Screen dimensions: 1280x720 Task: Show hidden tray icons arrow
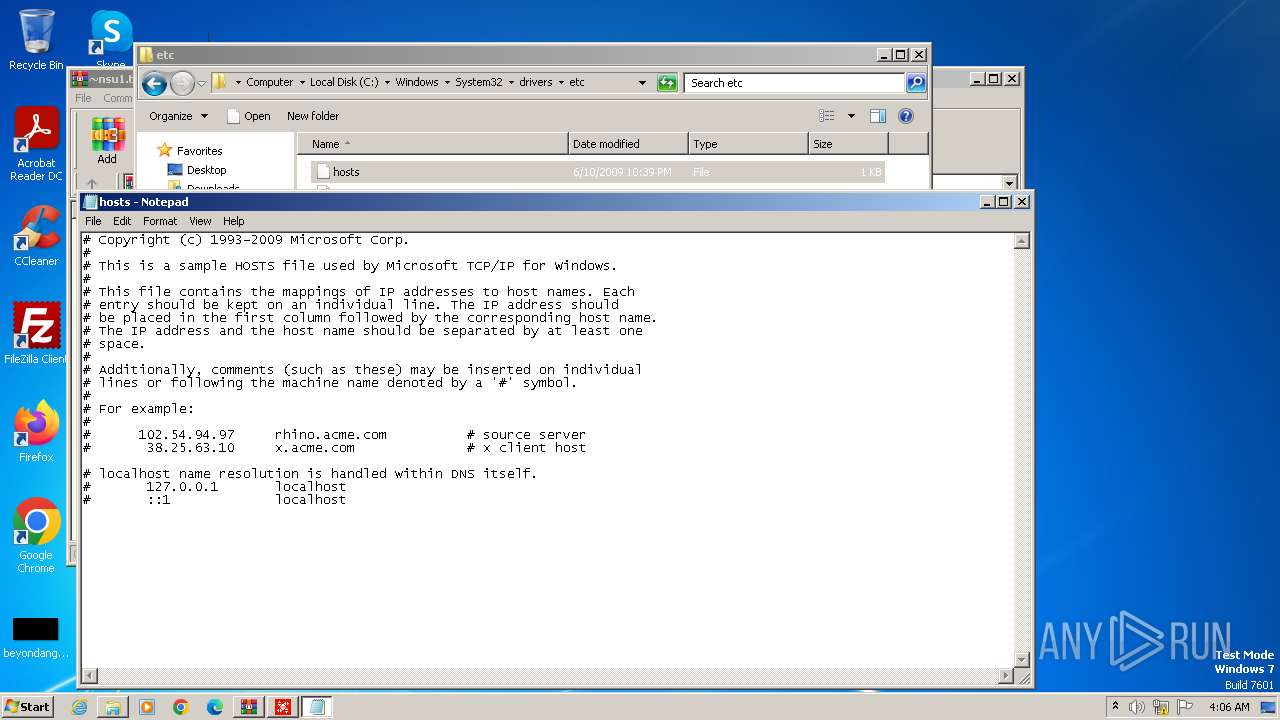tap(1115, 707)
